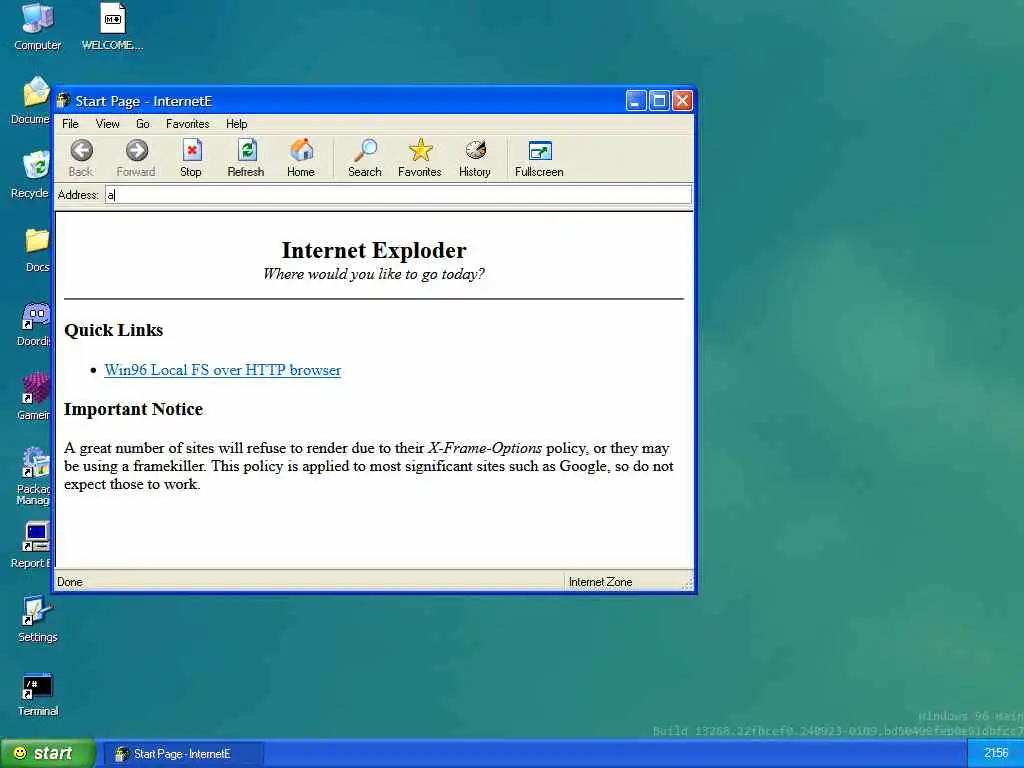Open Favorites star icon in toolbar
Viewport: 1024px width, 768px height.
[x=420, y=151]
